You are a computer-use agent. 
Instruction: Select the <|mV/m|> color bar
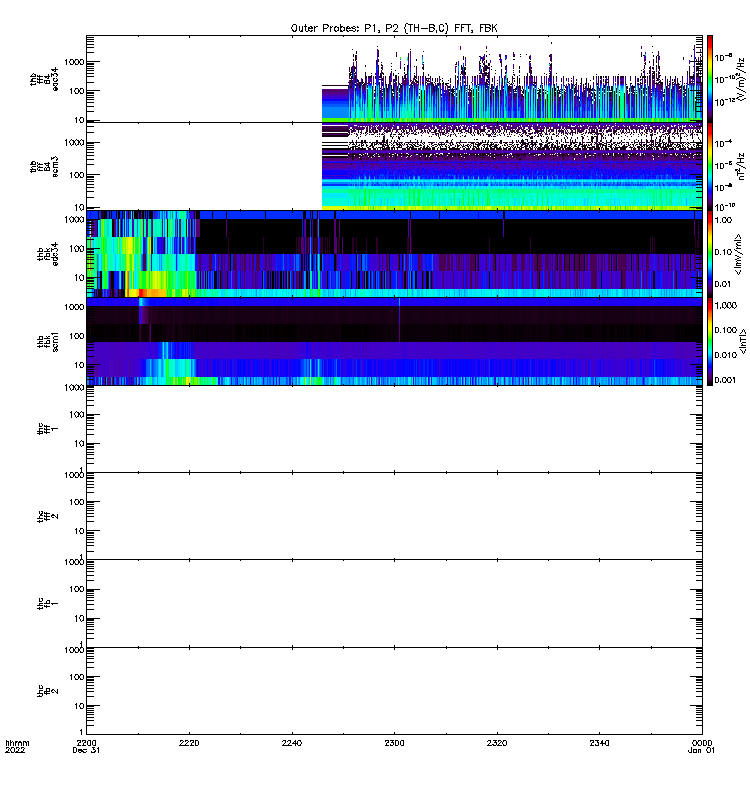pyautogui.click(x=709, y=254)
